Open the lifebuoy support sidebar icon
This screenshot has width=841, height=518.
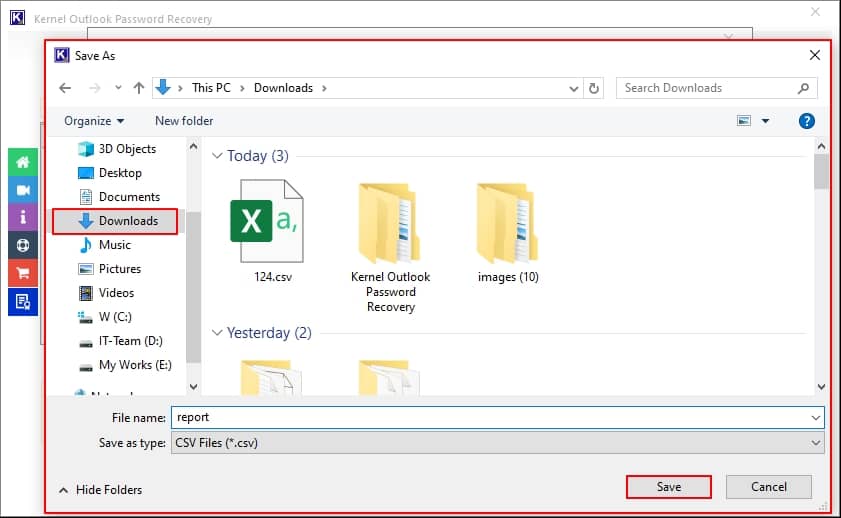[x=23, y=245]
